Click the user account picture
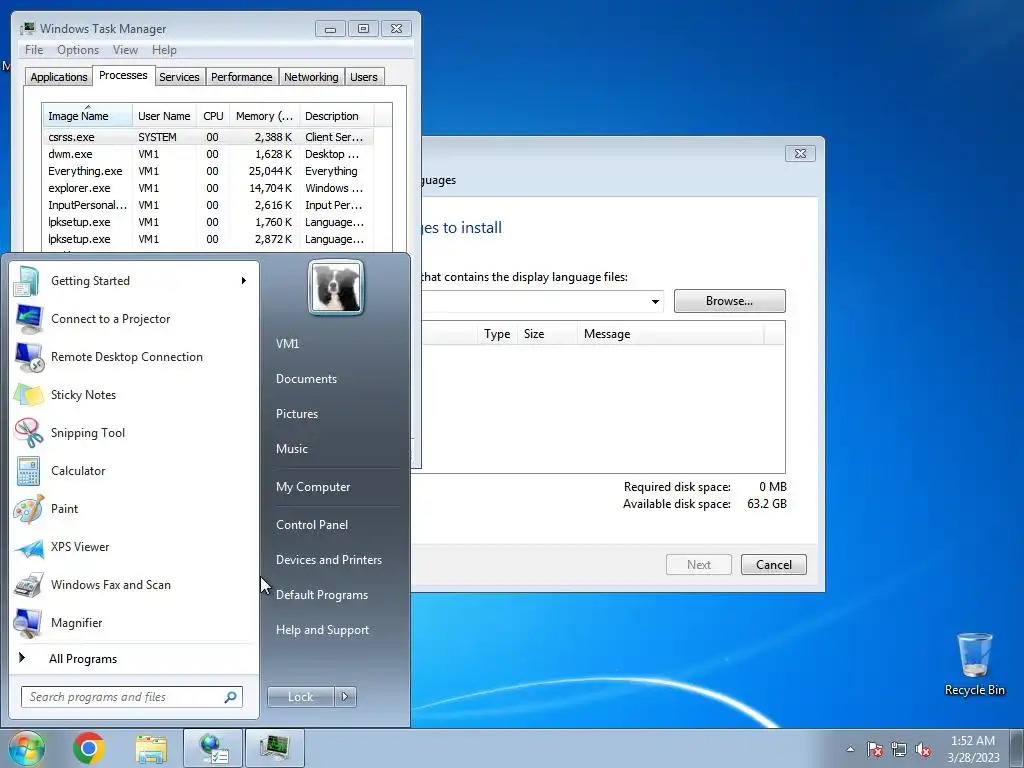 click(x=336, y=287)
